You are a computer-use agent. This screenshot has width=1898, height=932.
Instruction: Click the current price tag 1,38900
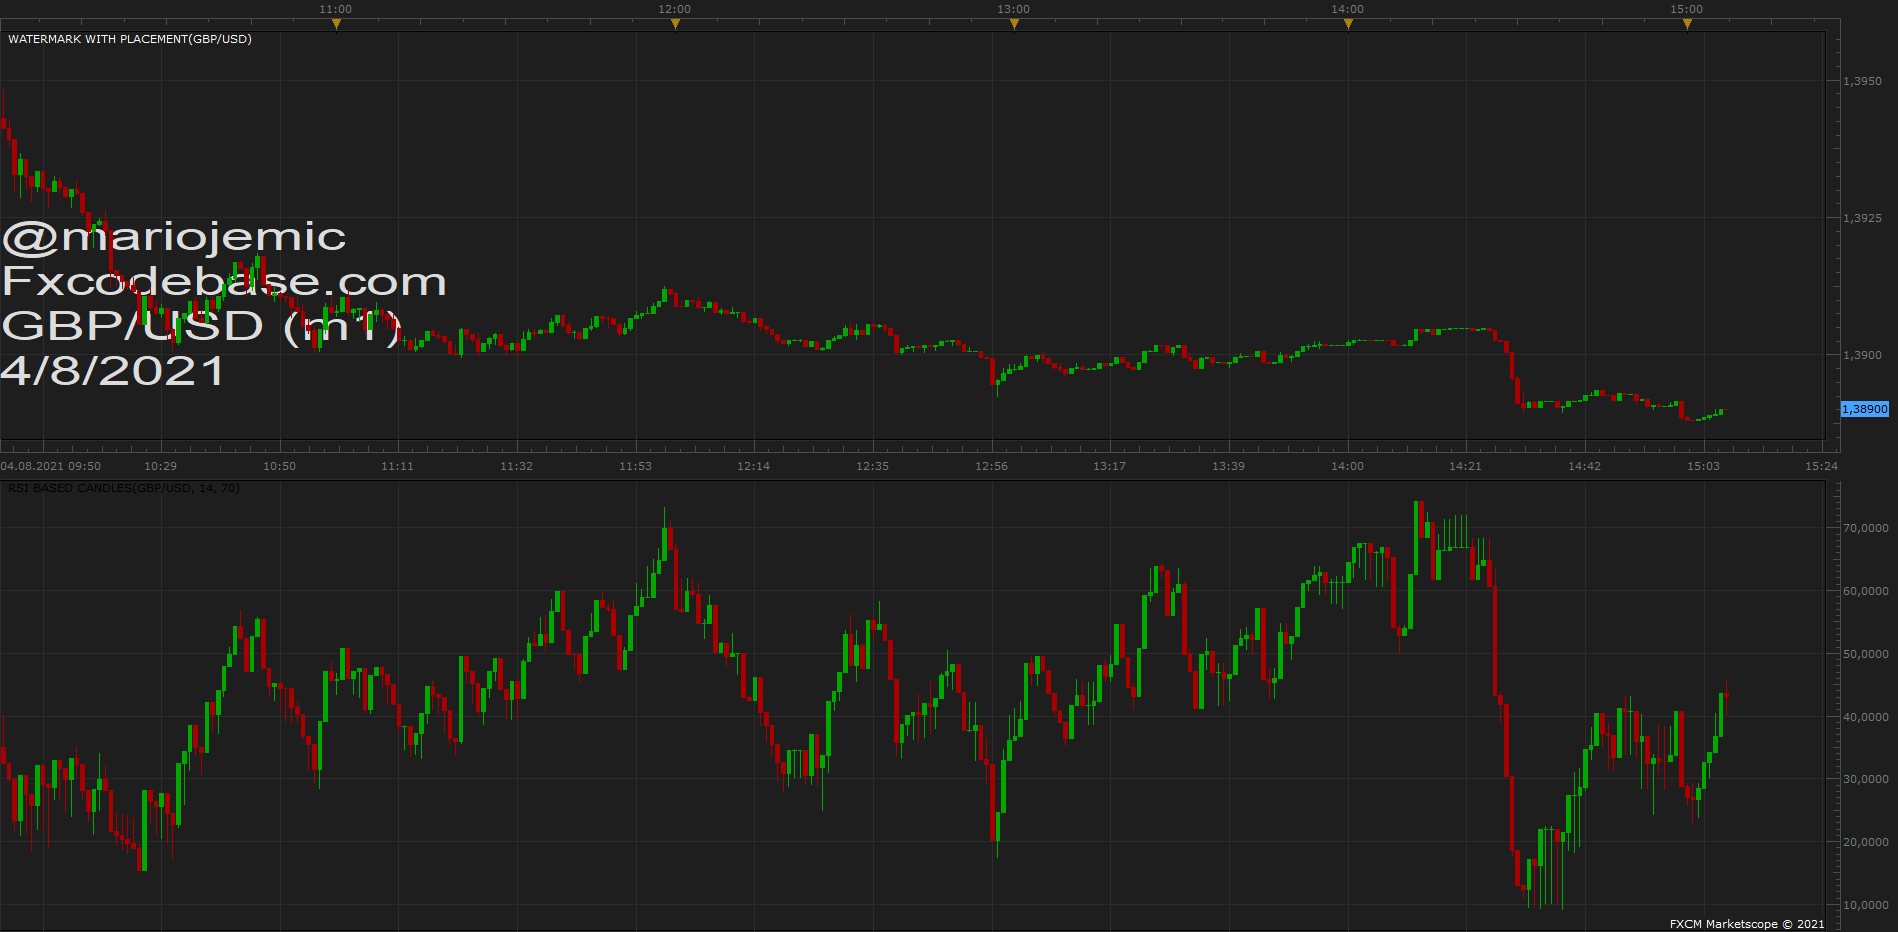[x=1865, y=409]
